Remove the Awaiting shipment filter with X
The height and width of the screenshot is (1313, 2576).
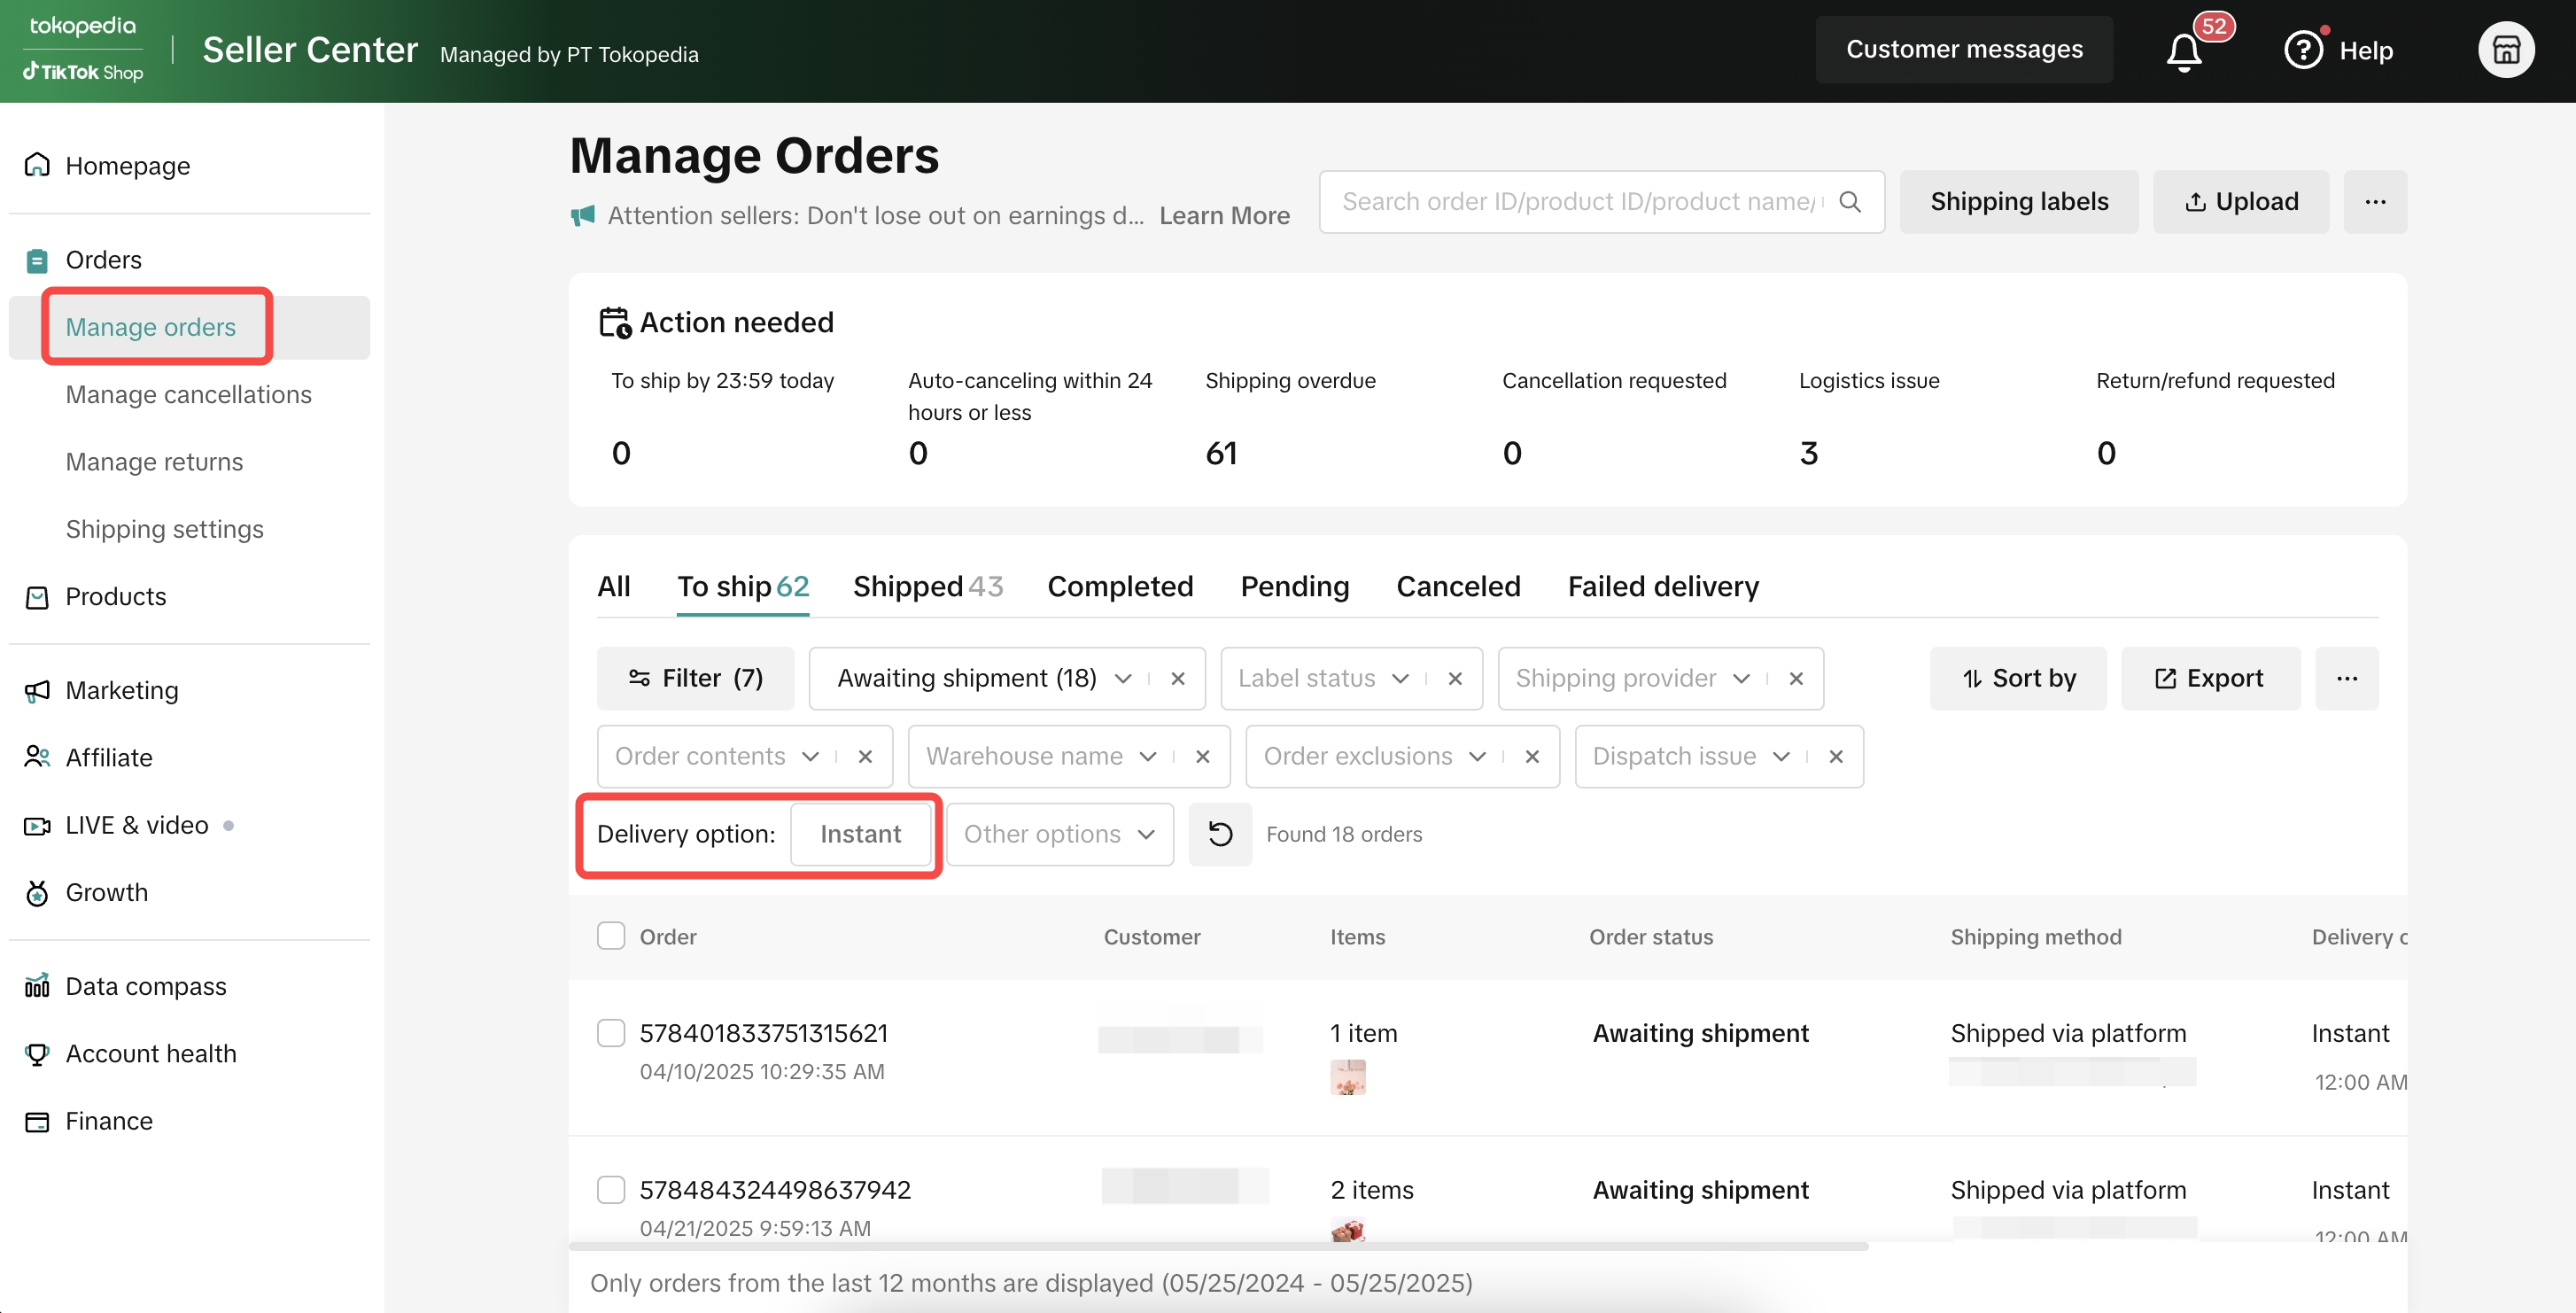1177,678
